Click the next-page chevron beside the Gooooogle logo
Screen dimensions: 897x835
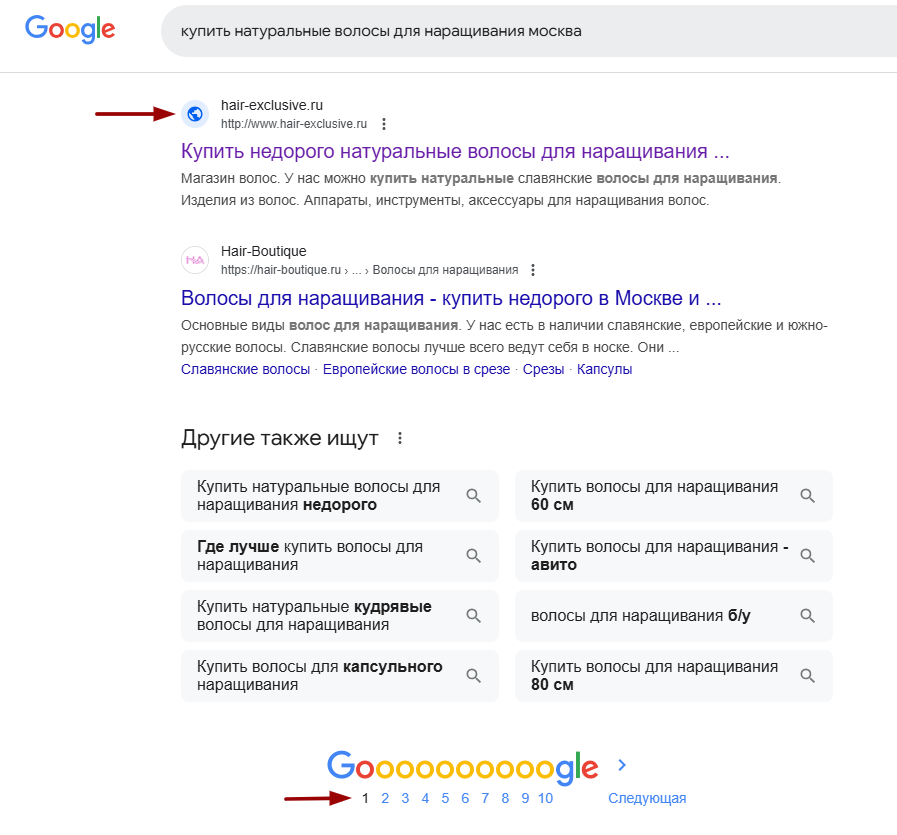622,765
